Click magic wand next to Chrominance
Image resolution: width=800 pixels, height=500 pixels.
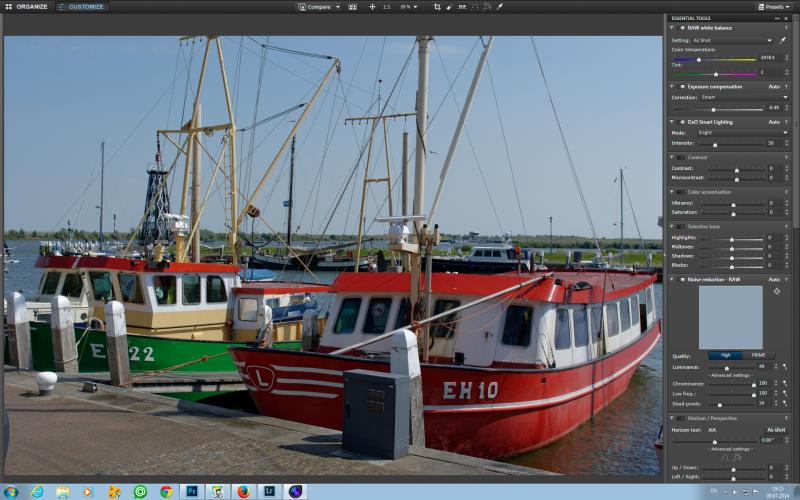point(785,384)
